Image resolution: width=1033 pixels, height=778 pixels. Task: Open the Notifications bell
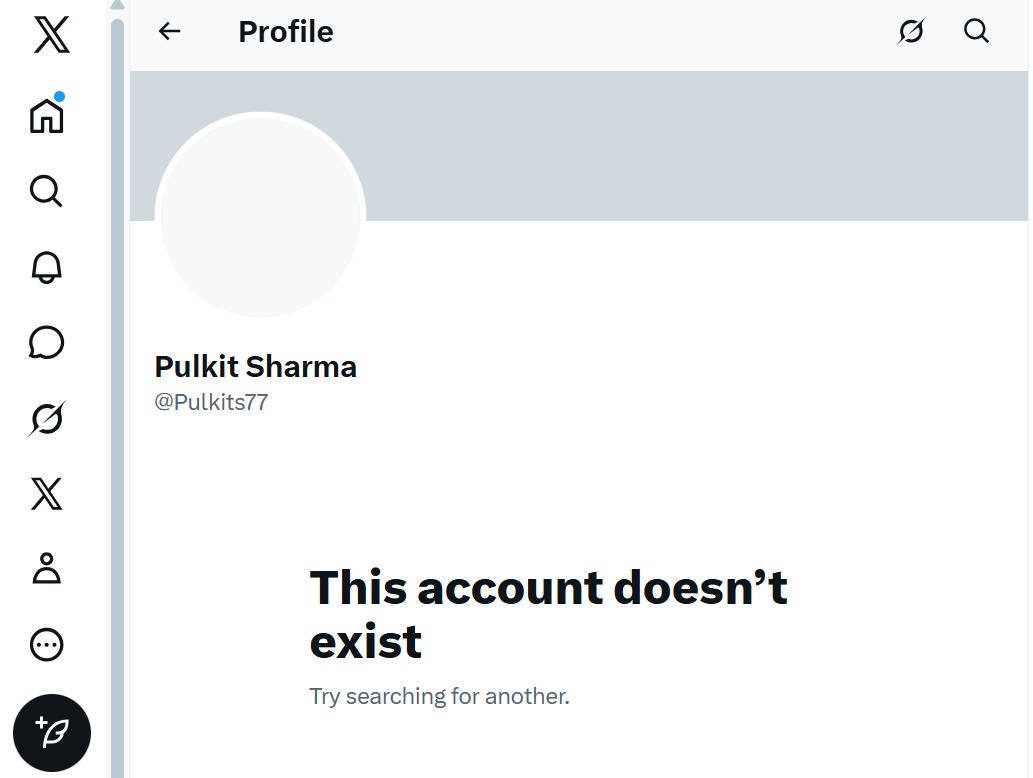click(x=47, y=267)
